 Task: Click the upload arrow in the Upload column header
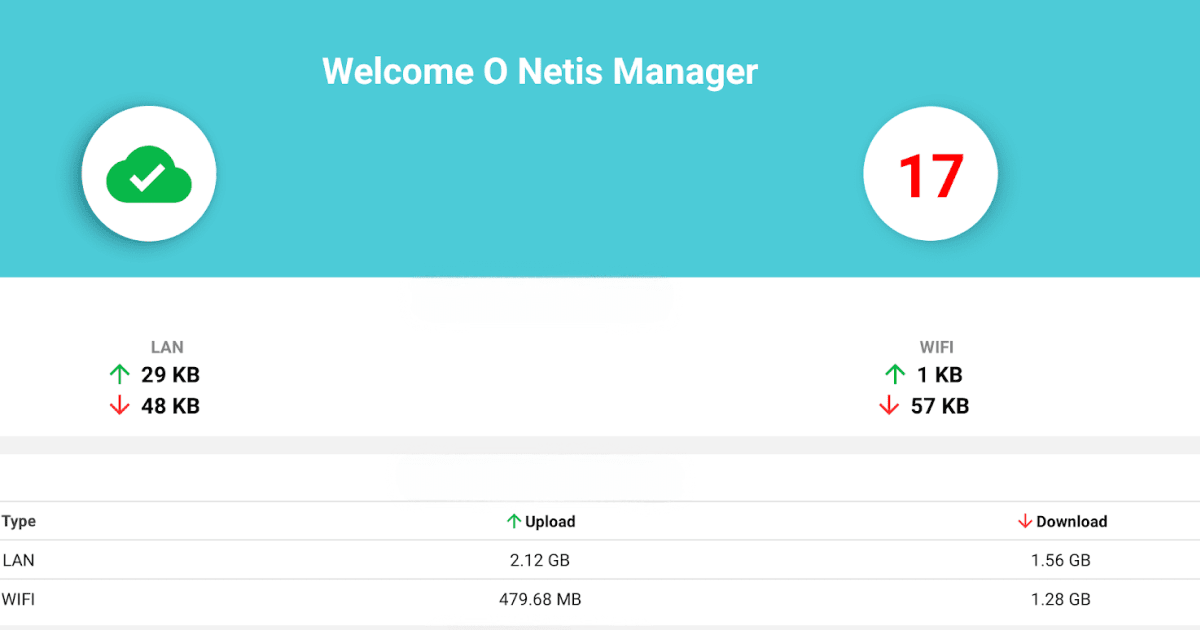click(514, 521)
